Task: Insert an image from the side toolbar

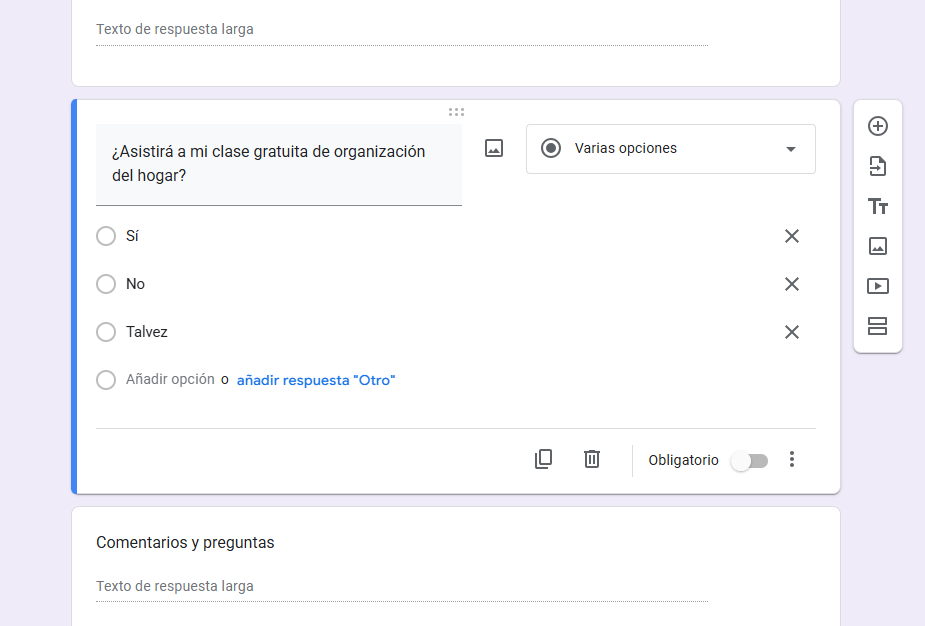Action: 878,246
